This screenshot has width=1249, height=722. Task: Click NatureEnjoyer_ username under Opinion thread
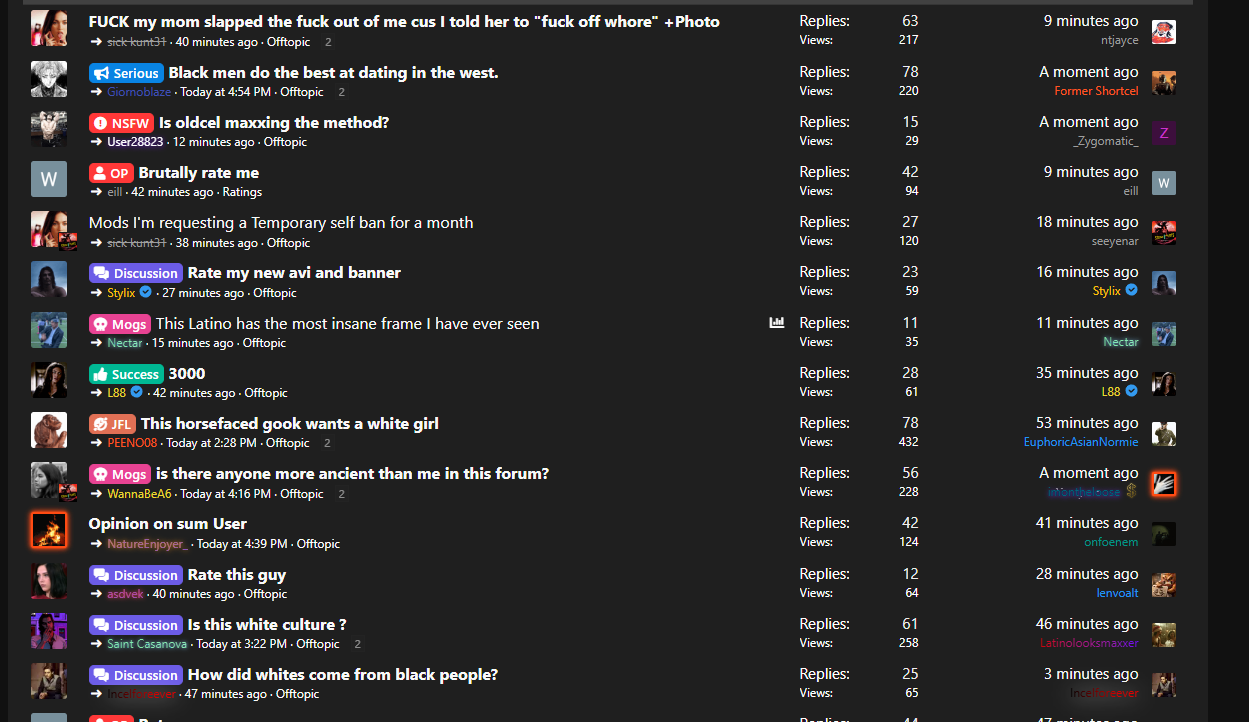146,544
